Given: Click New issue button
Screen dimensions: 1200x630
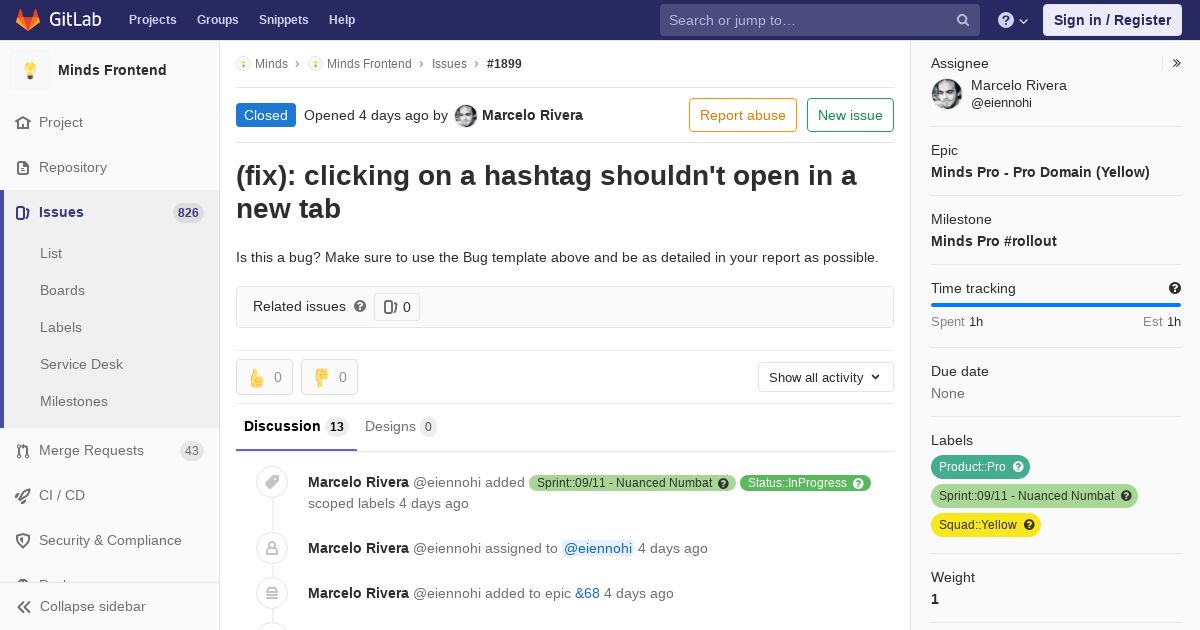Looking at the screenshot, I should click(850, 115).
